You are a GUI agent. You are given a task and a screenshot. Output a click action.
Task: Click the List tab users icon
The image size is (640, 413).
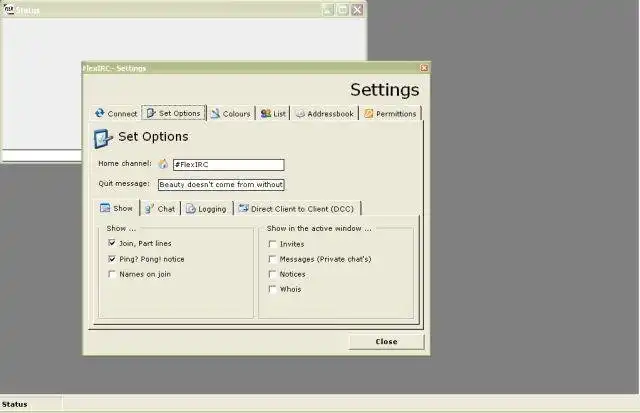pyautogui.click(x=266, y=113)
